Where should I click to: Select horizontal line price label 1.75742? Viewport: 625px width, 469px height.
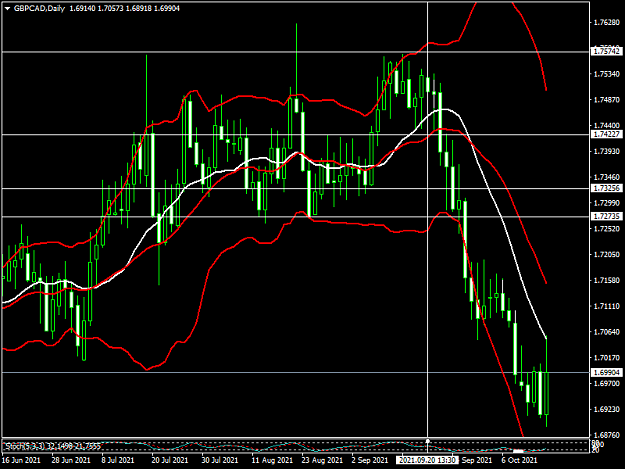pyautogui.click(x=607, y=51)
